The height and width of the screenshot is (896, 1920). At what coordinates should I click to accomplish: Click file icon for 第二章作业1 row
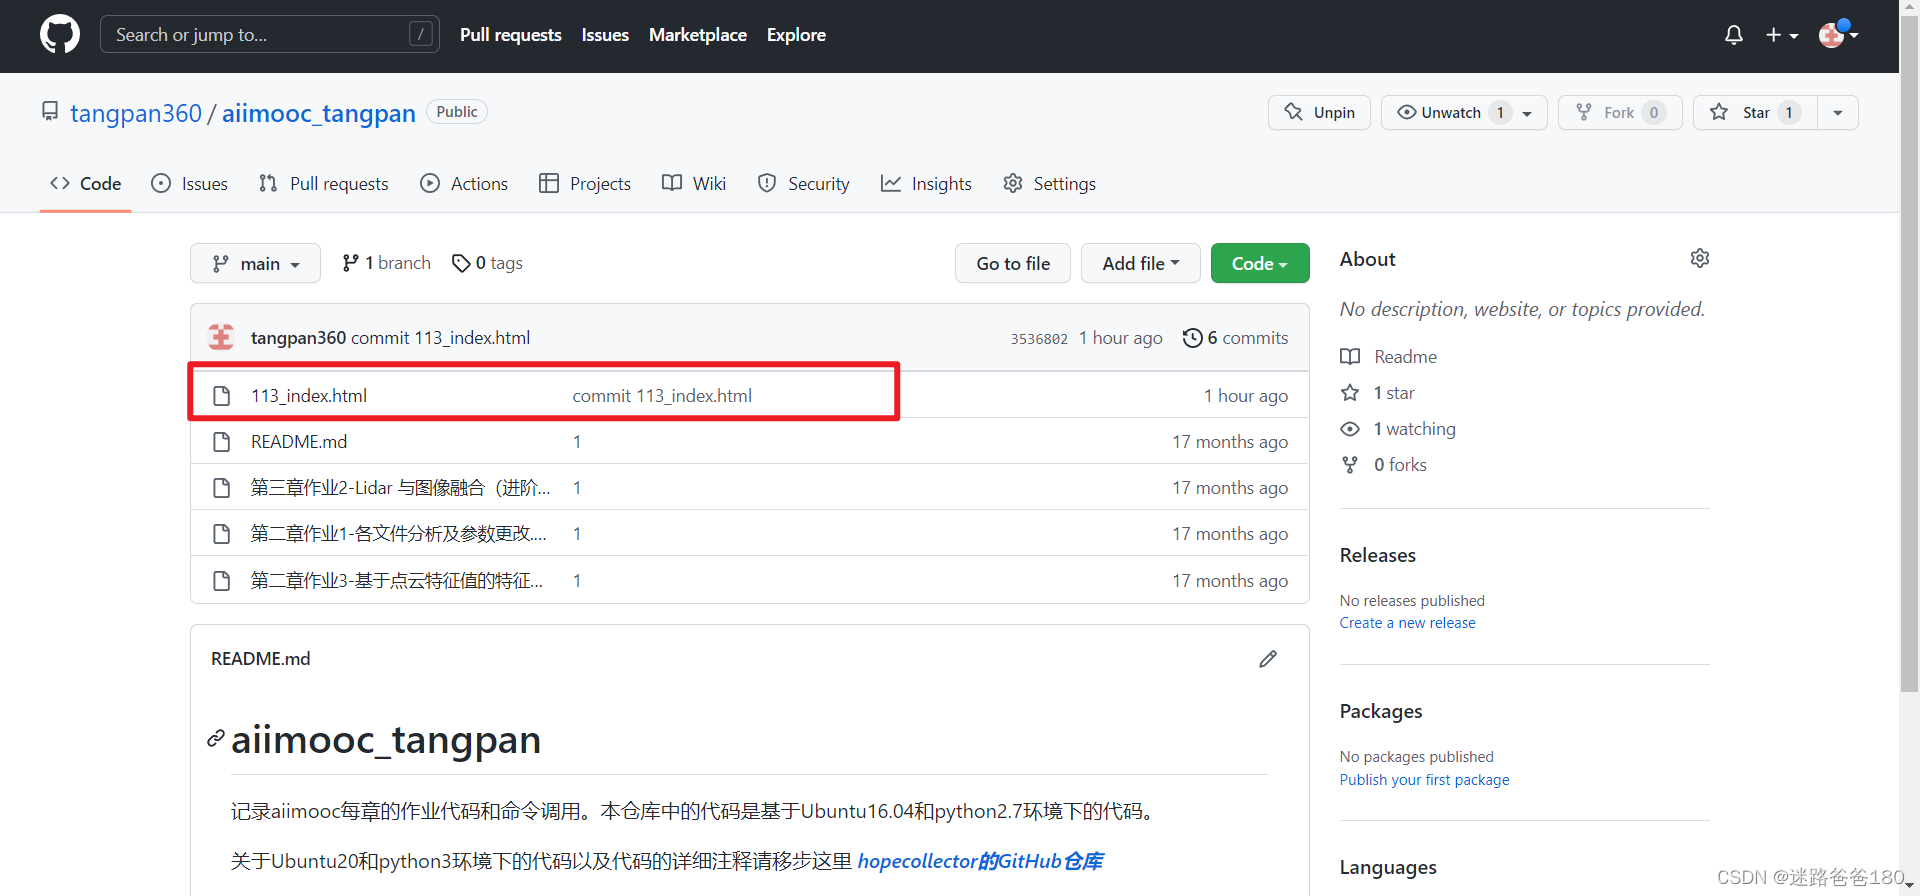(x=222, y=534)
